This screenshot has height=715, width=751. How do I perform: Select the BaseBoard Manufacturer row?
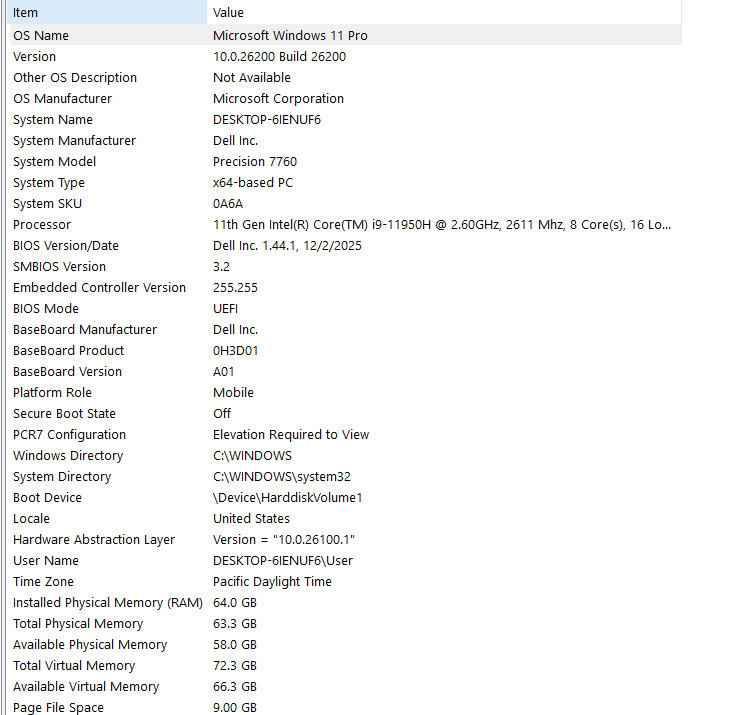[x=346, y=330]
